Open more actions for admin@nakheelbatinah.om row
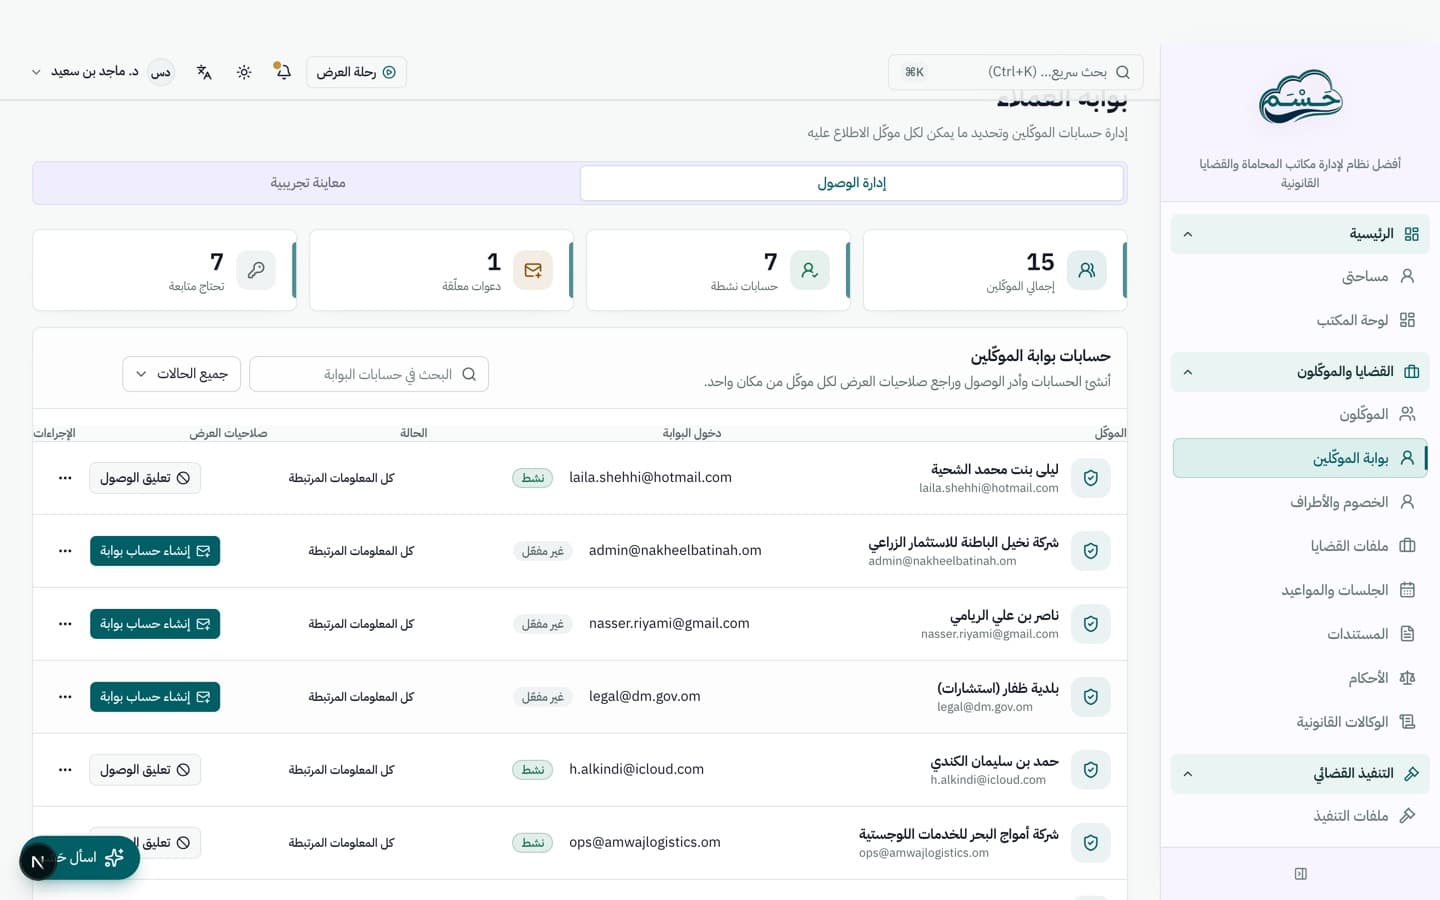This screenshot has width=1440, height=900. [x=65, y=551]
